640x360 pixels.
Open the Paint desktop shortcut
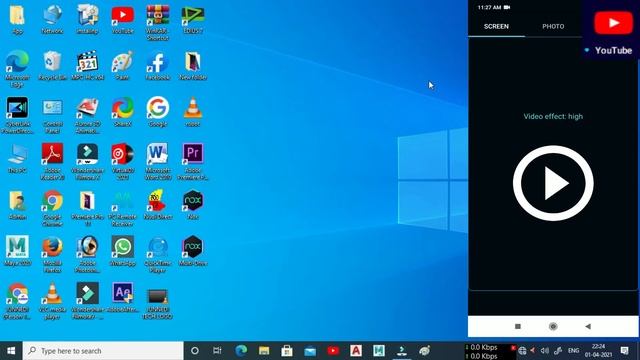122,65
